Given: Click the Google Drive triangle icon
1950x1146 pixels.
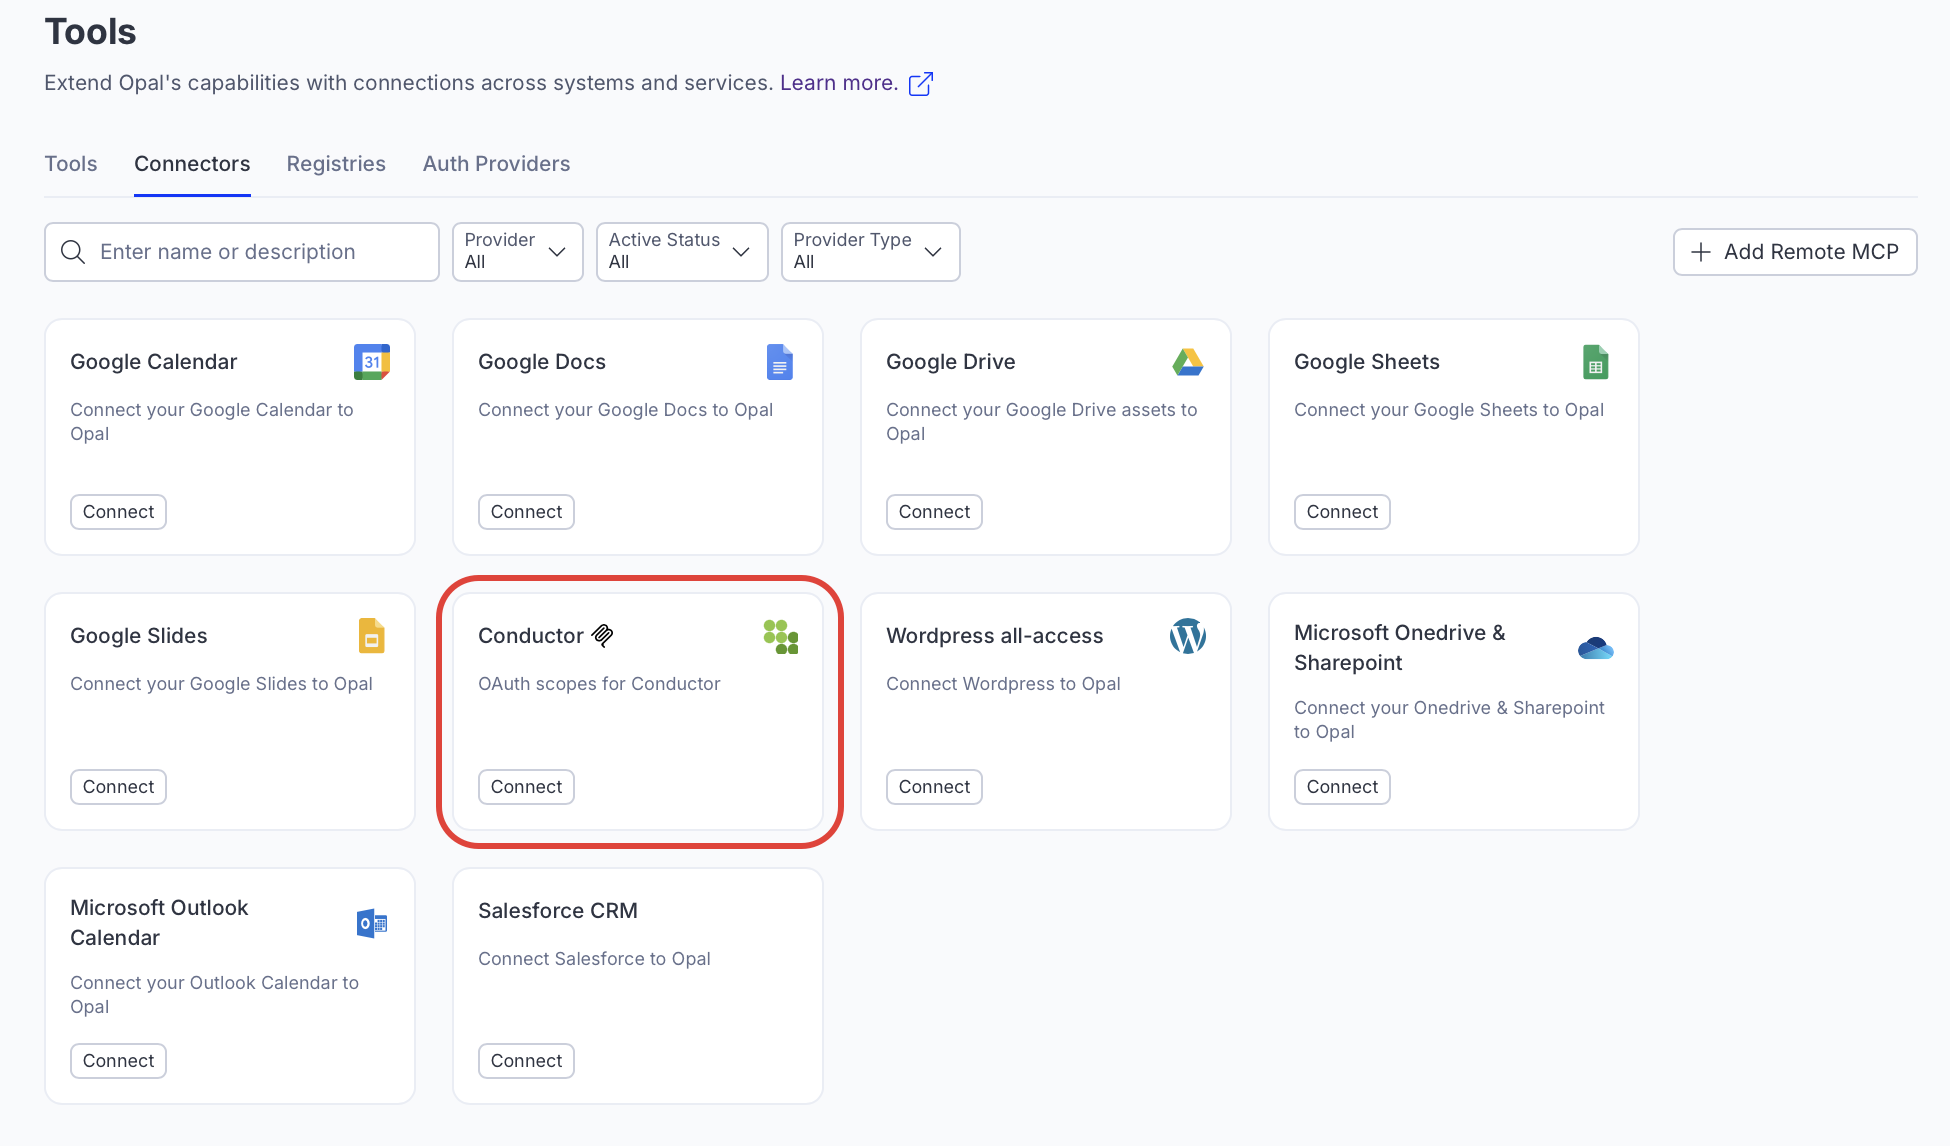Looking at the screenshot, I should point(1187,362).
